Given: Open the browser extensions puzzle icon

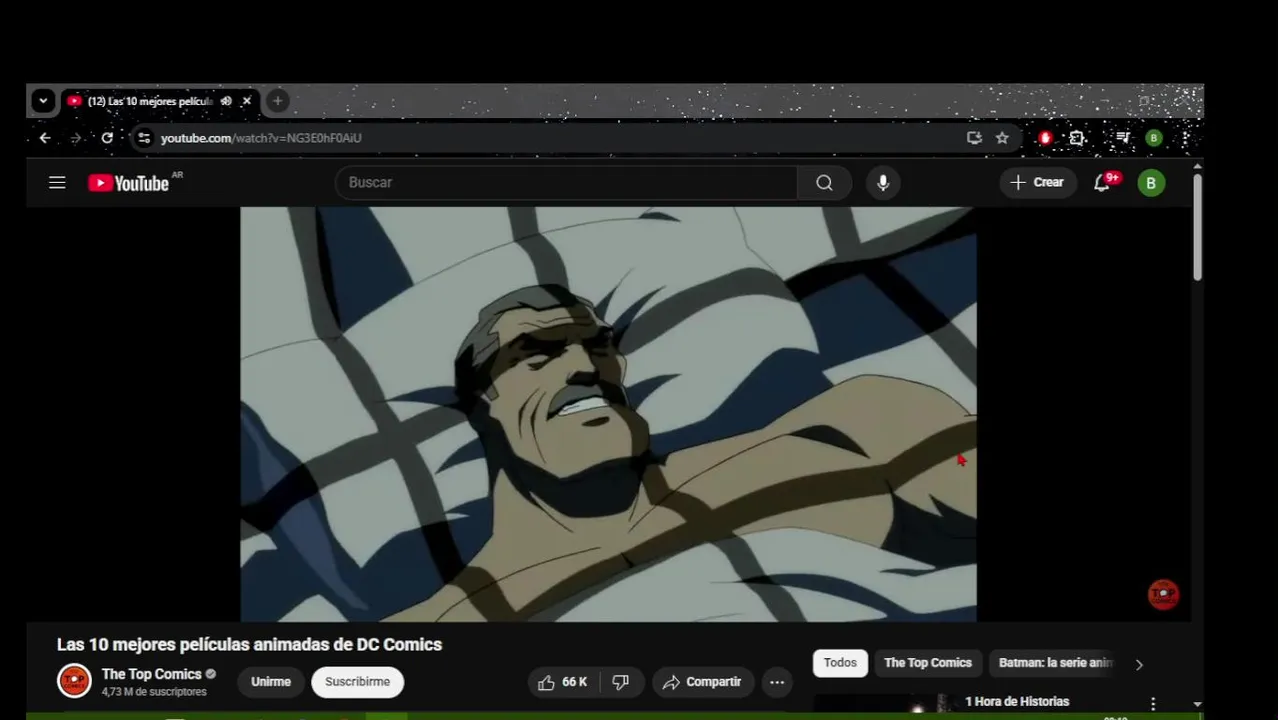Looking at the screenshot, I should pos(1077,138).
